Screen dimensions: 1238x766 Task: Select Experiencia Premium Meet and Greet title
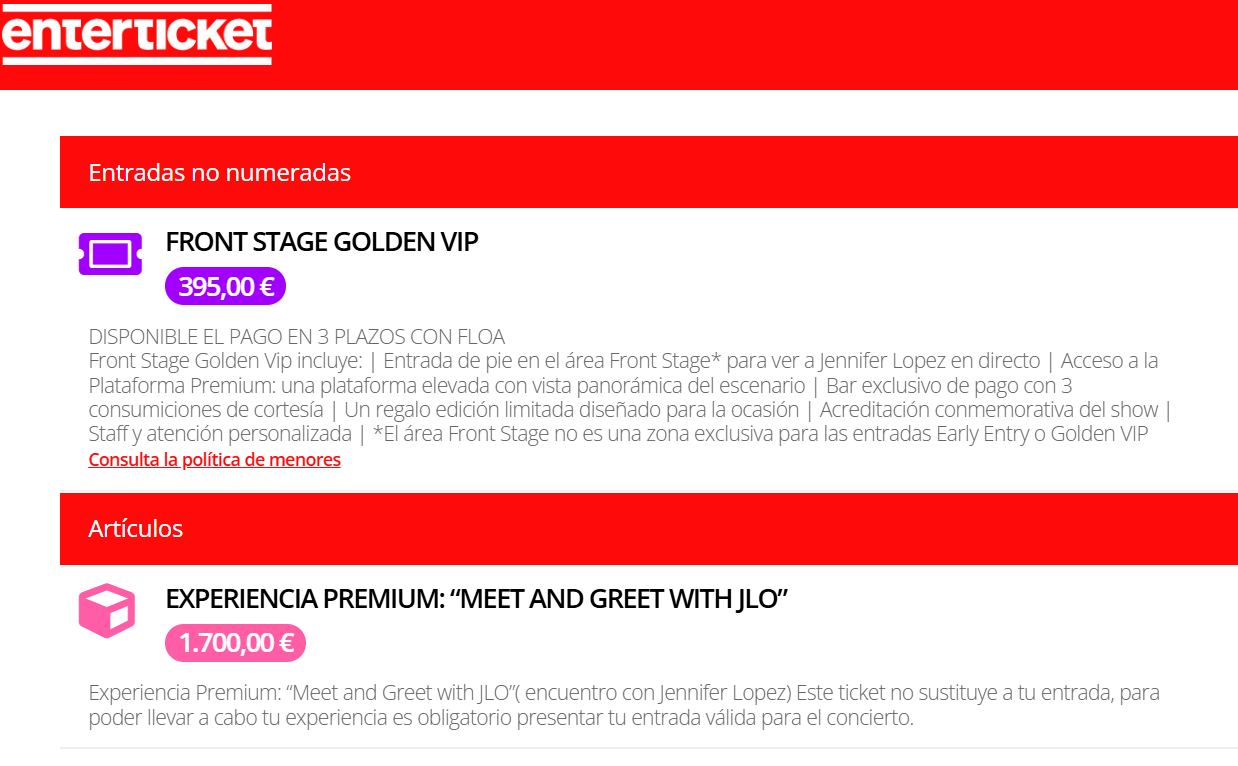(x=478, y=599)
